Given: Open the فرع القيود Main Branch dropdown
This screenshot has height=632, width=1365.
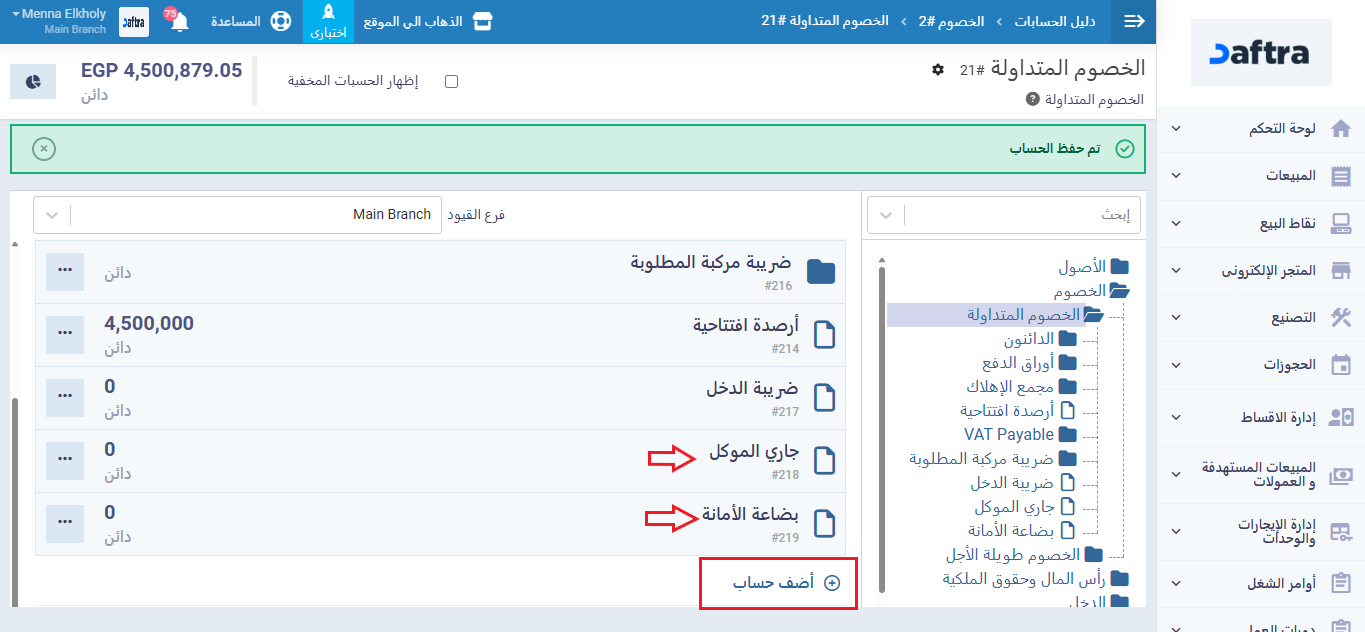Looking at the screenshot, I should 238,215.
